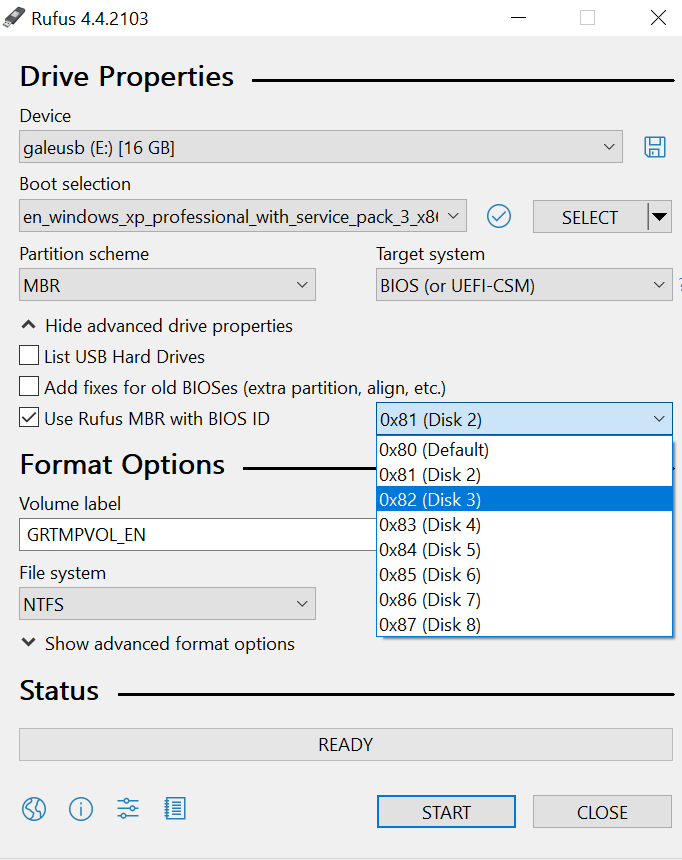The height and width of the screenshot is (860, 682).
Task: Click the SELECT button
Action: (x=590, y=217)
